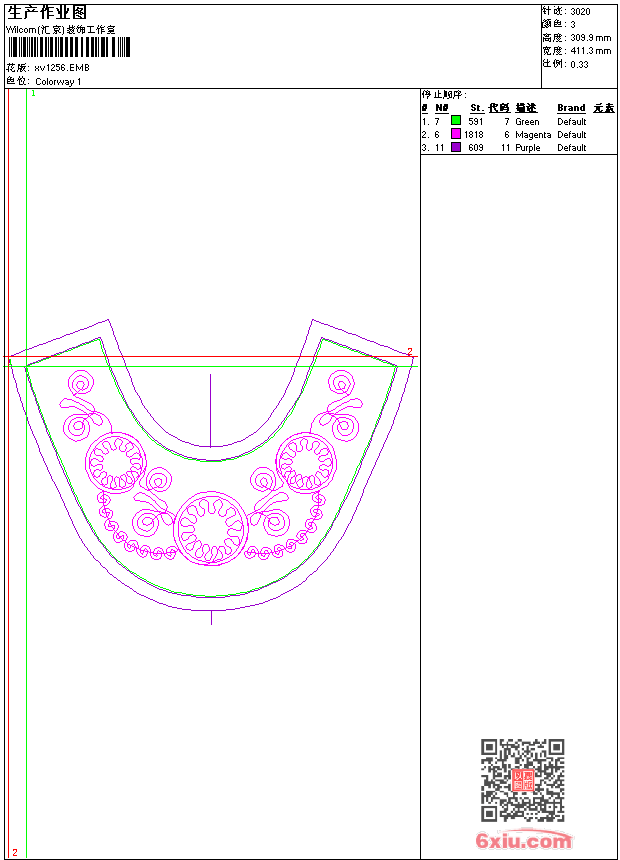Click the "N#" column header
This screenshot has height=860, width=620.
point(442,108)
